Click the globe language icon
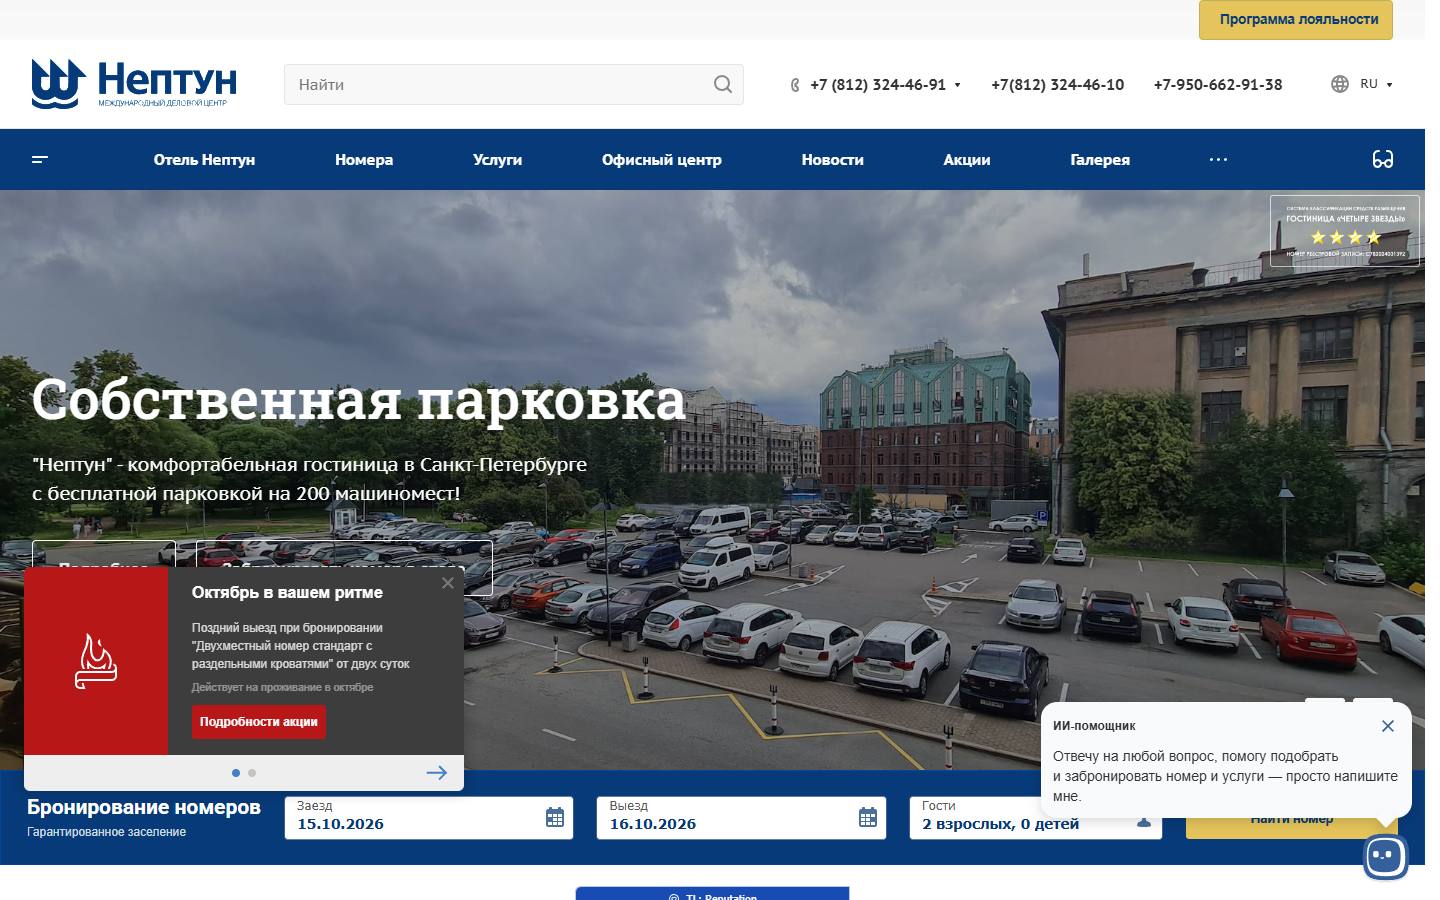Viewport: 1440px width, 900px height. [x=1340, y=84]
